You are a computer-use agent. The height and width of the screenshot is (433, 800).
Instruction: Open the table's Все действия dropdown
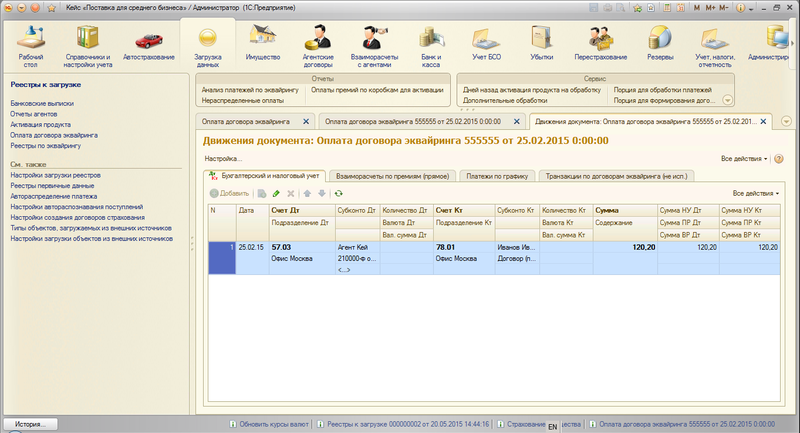755,193
